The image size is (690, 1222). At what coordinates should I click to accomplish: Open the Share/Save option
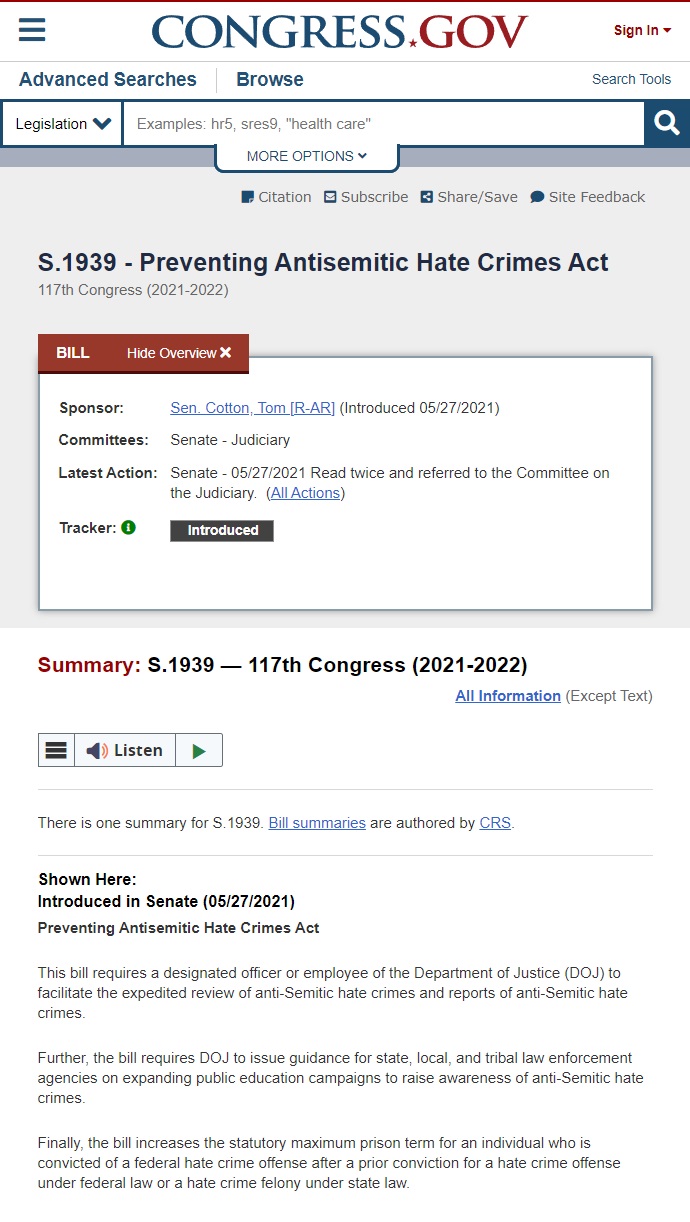click(x=469, y=197)
